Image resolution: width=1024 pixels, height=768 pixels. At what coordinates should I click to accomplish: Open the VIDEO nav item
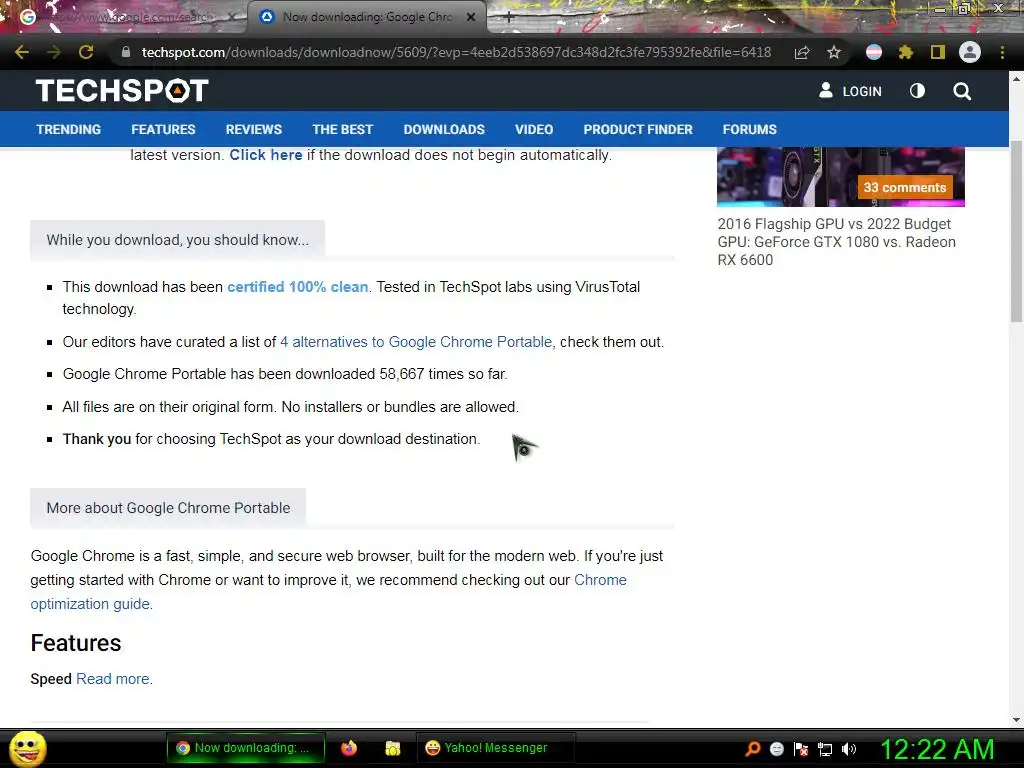(534, 129)
